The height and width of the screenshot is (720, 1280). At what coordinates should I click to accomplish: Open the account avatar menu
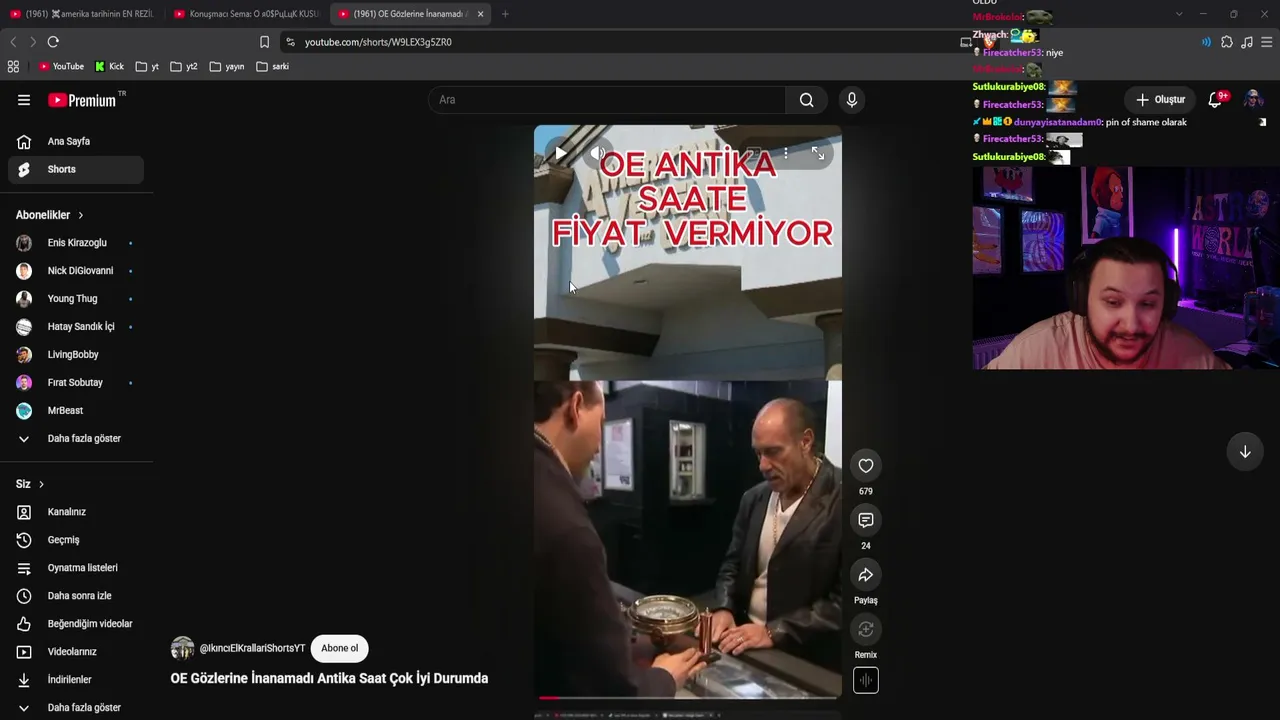(x=1252, y=100)
